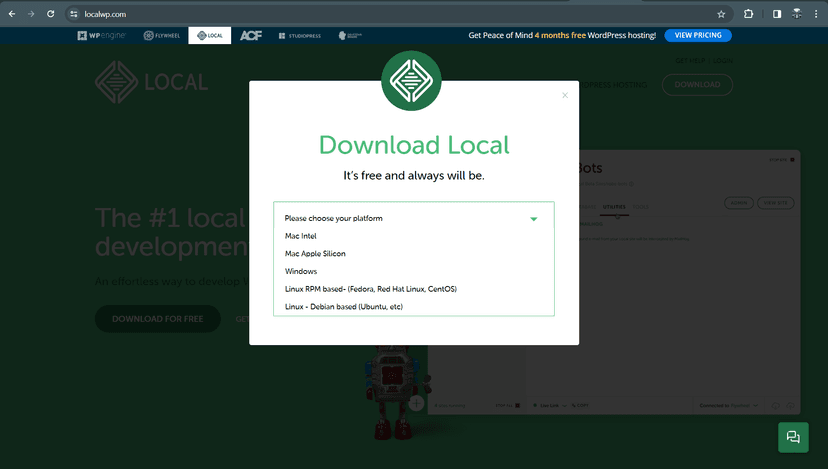The height and width of the screenshot is (469, 828).
Task: Choose Linux RPM based option
Action: (x=371, y=289)
